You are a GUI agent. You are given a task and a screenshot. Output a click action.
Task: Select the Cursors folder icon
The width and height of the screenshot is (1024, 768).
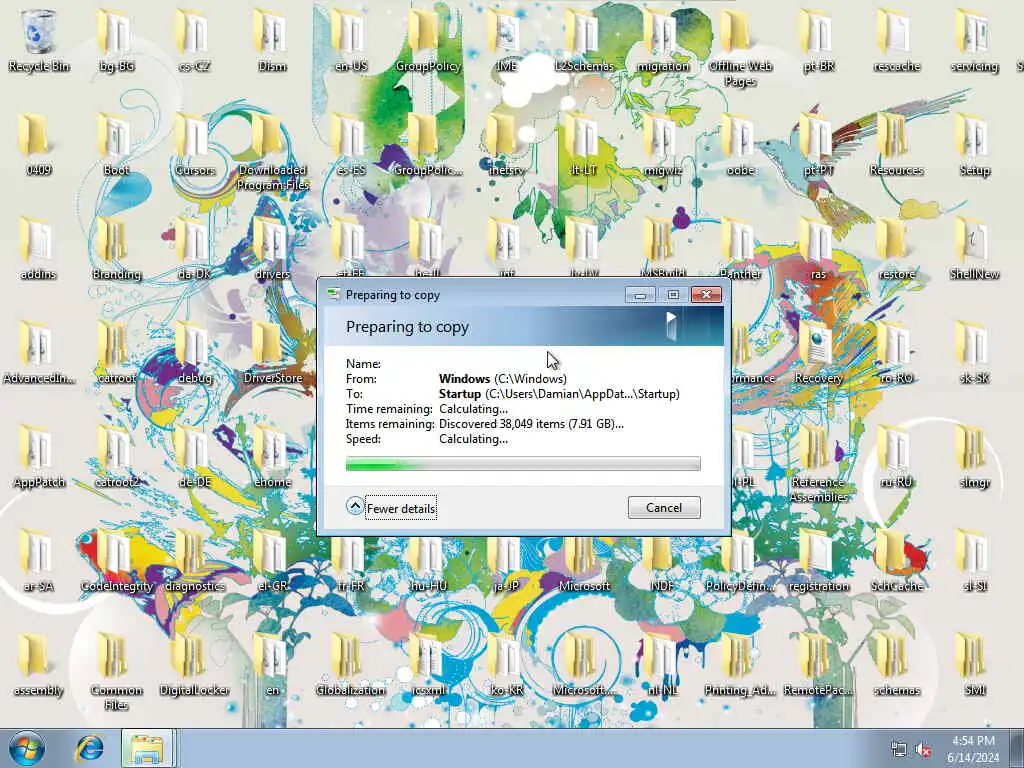194,144
